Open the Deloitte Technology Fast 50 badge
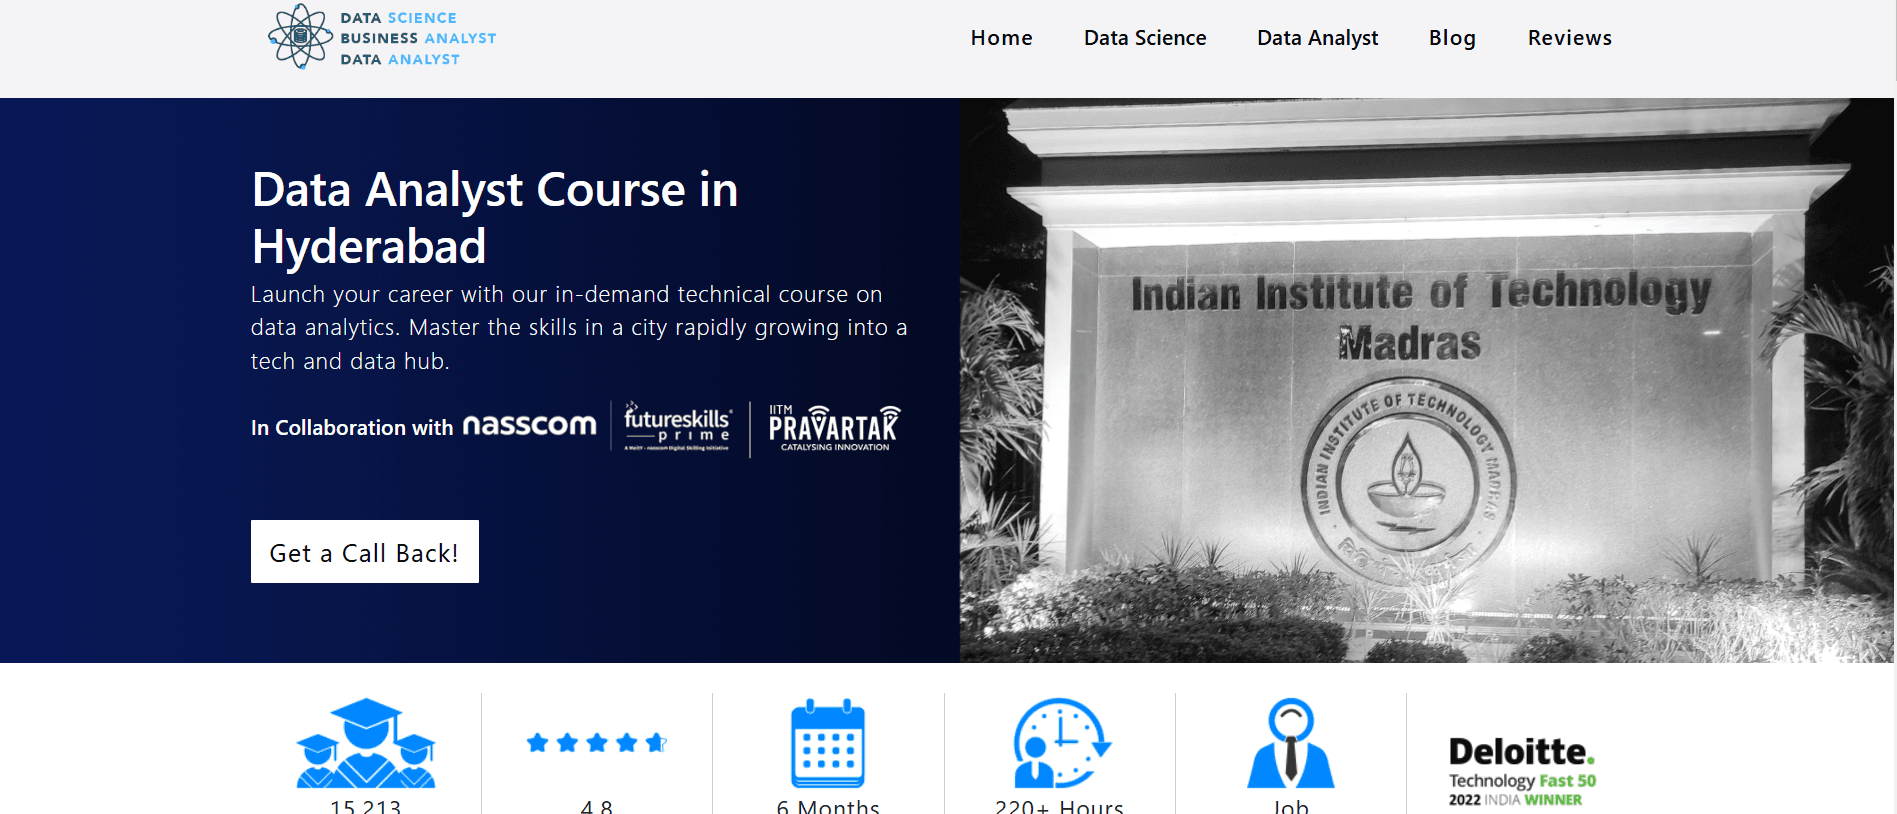 pos(1521,770)
